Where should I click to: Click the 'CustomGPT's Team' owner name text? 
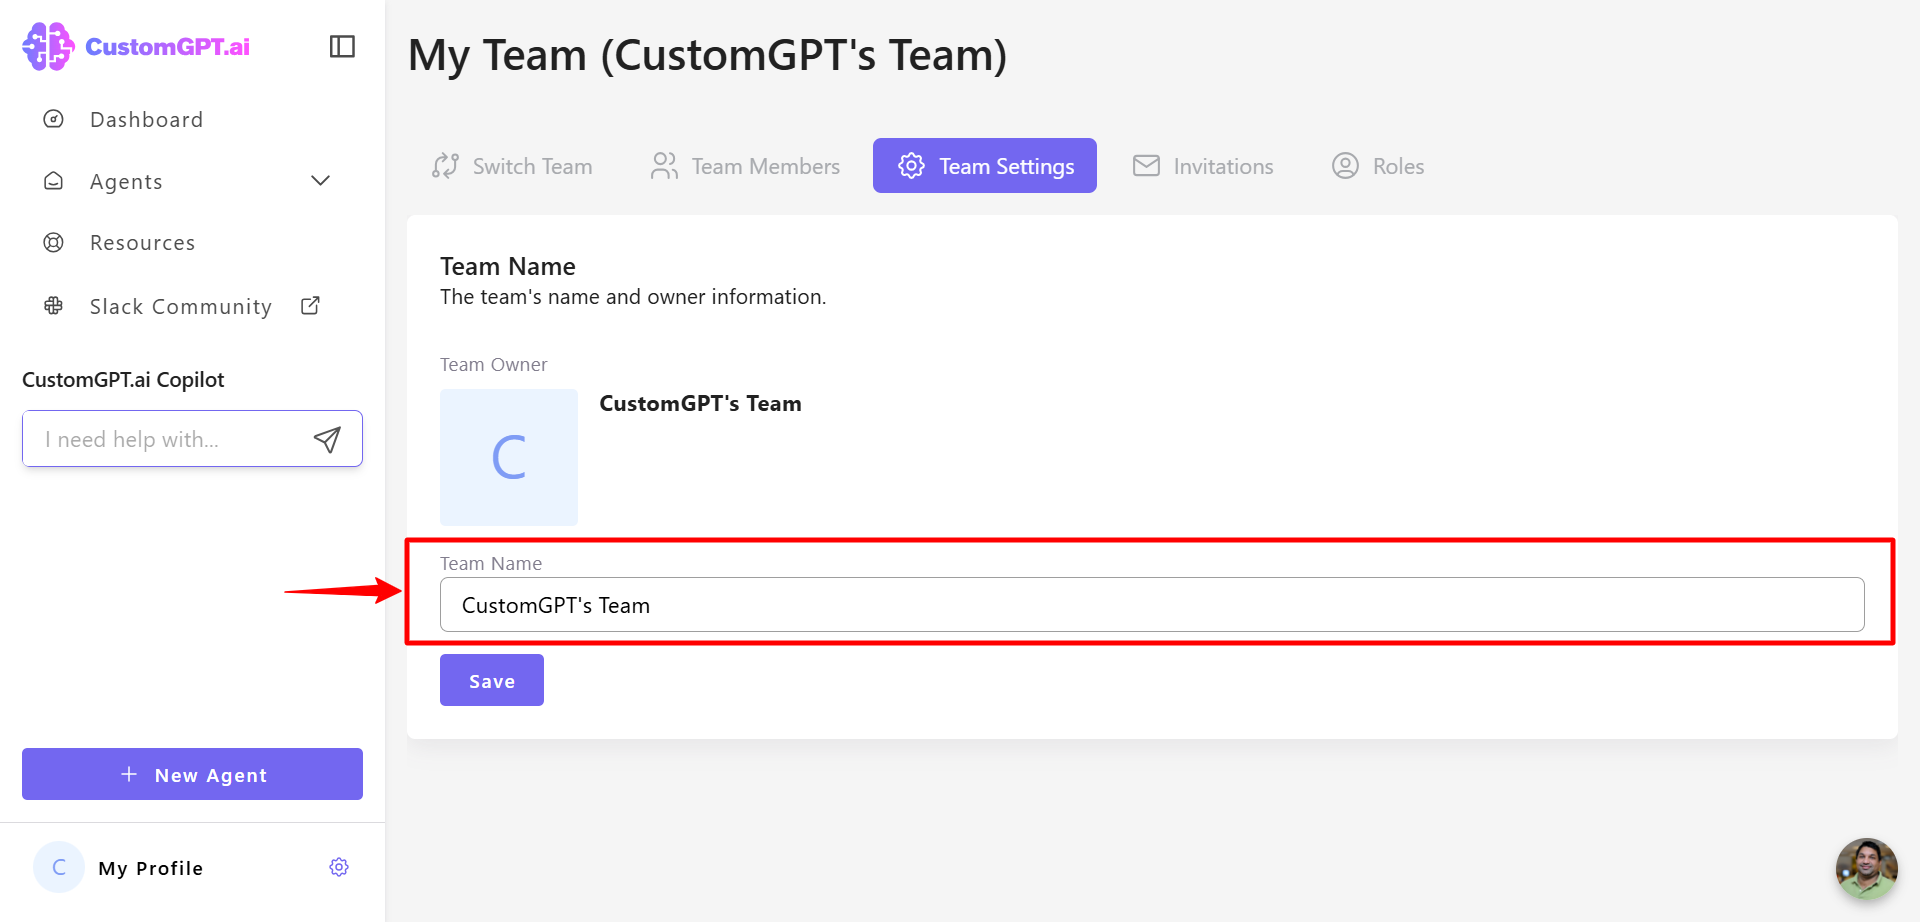[700, 403]
